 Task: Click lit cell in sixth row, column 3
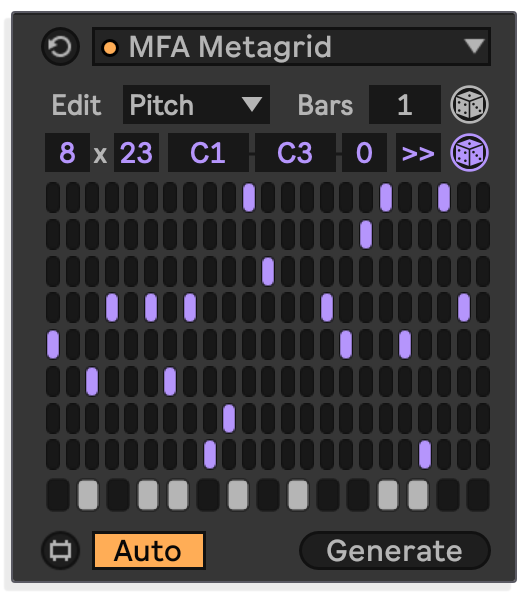coord(92,381)
